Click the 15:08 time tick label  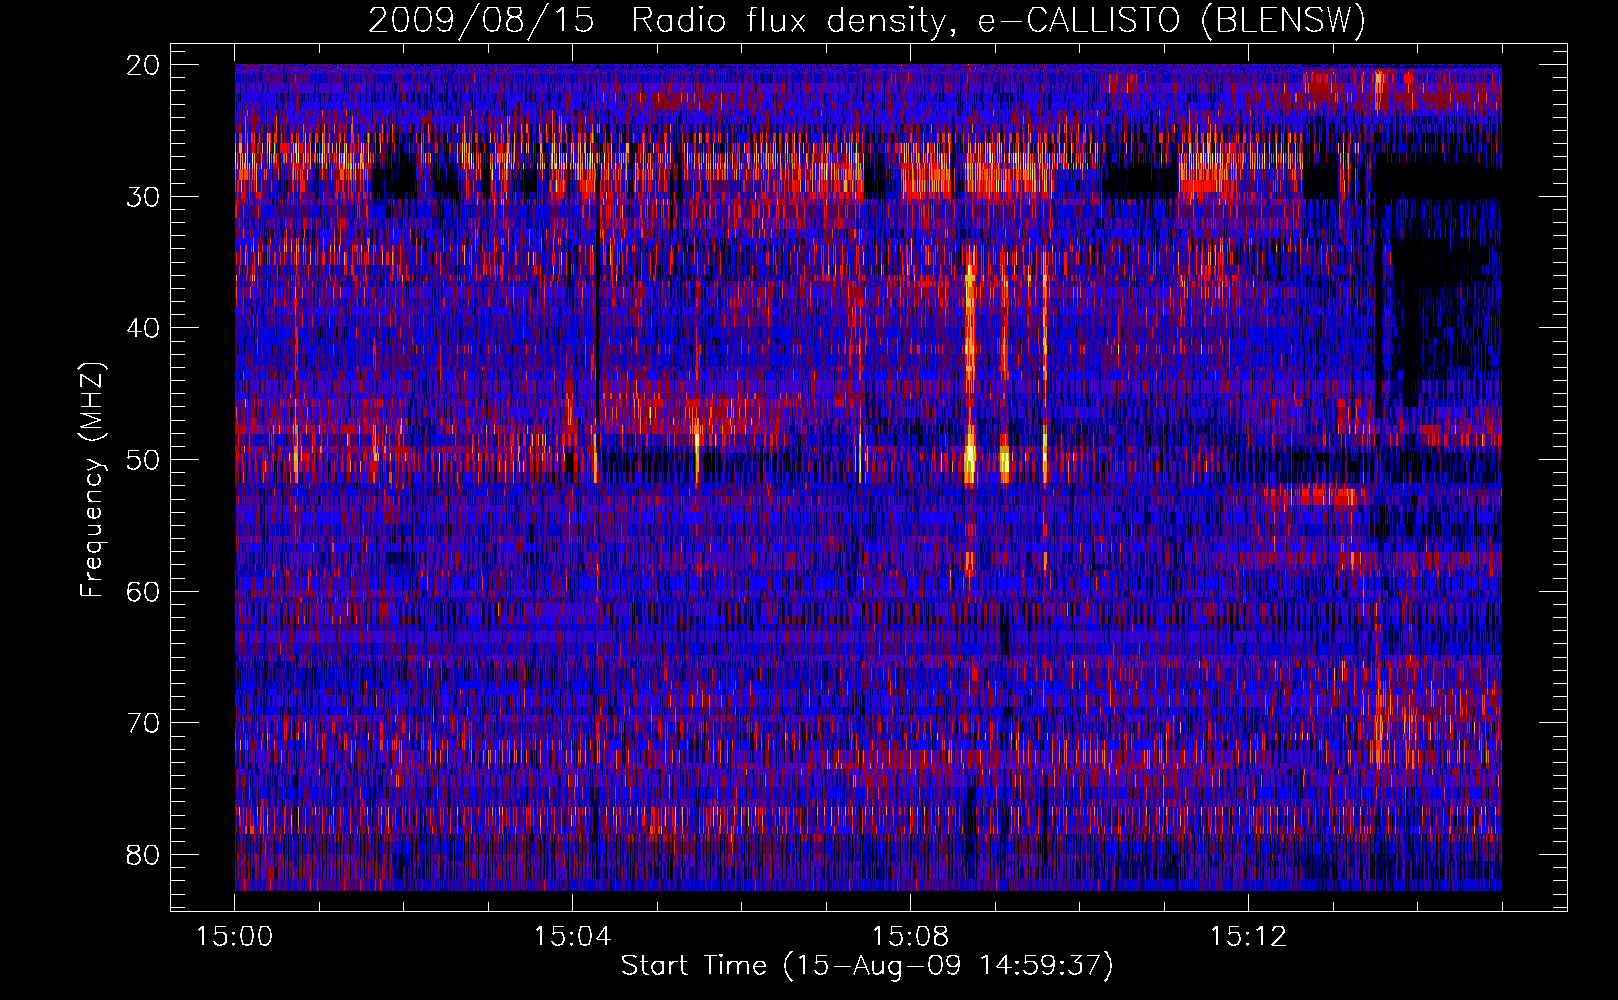(x=910, y=937)
